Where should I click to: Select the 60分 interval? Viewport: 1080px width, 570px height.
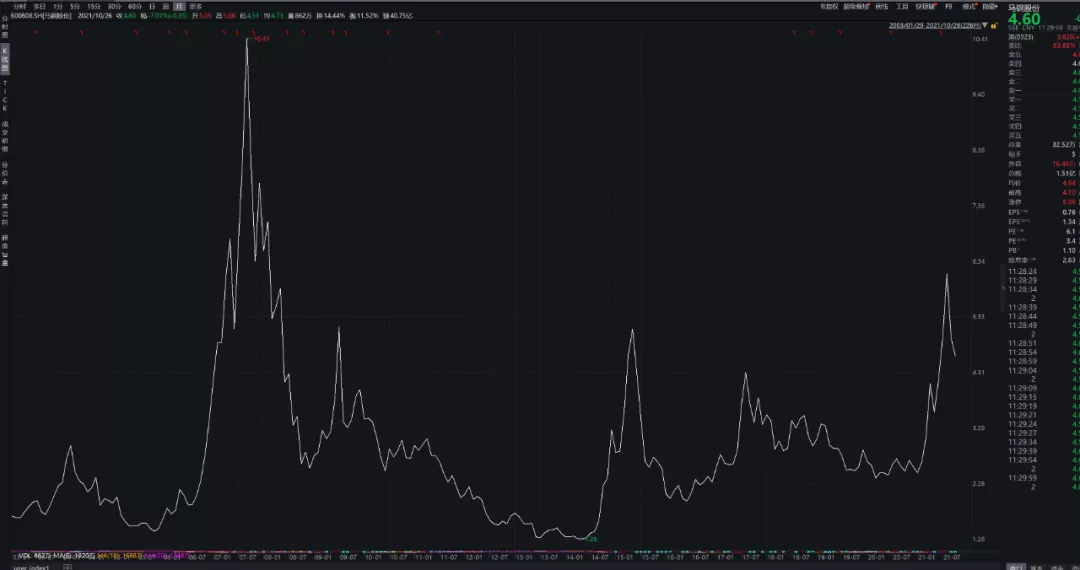tap(135, 6)
